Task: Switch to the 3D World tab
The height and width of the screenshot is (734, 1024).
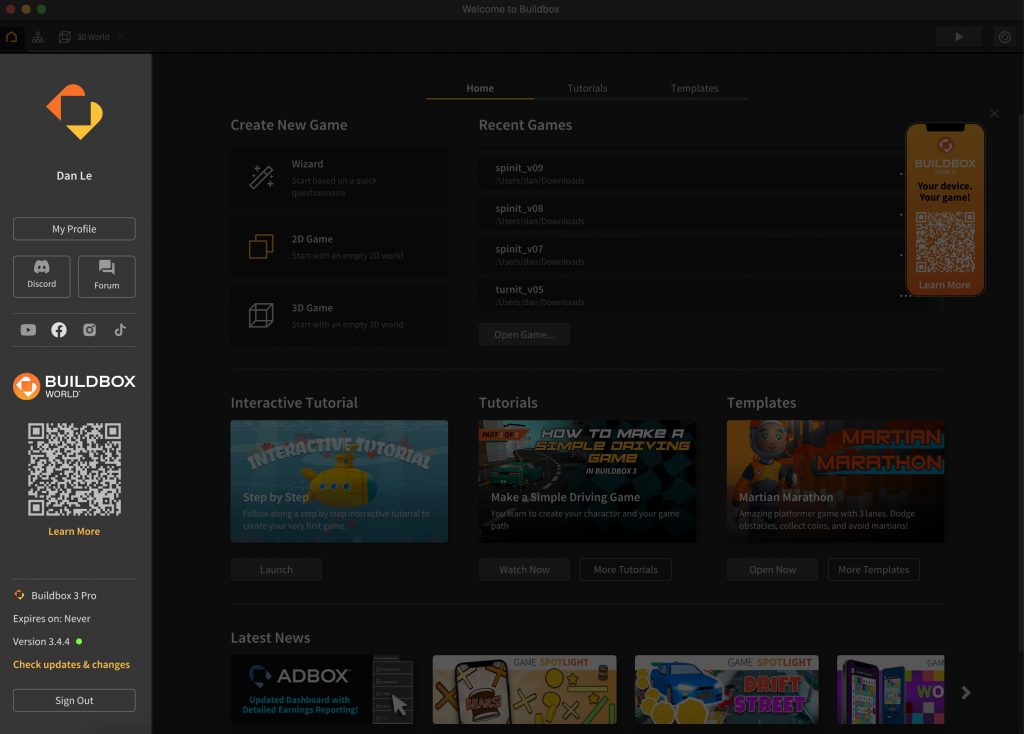Action: coord(85,37)
